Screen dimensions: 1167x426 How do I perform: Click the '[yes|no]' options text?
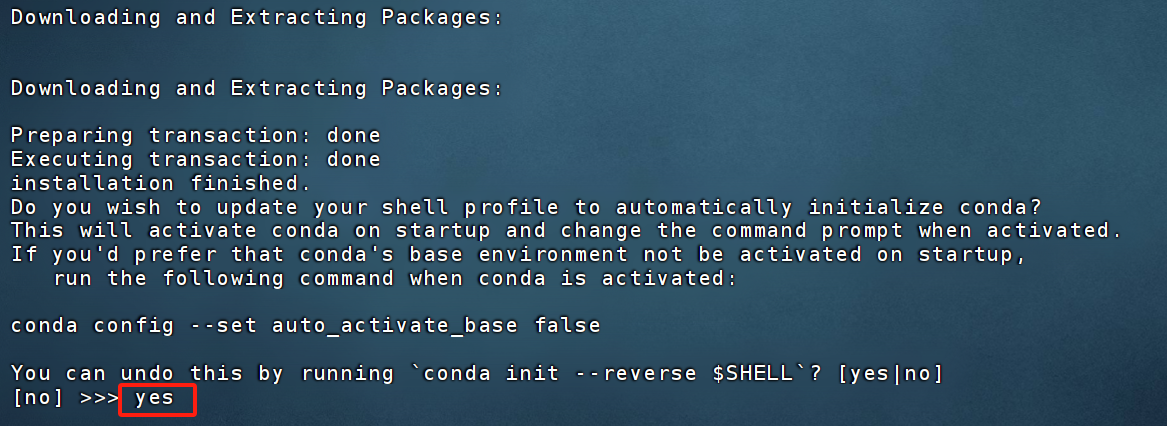(x=891, y=374)
